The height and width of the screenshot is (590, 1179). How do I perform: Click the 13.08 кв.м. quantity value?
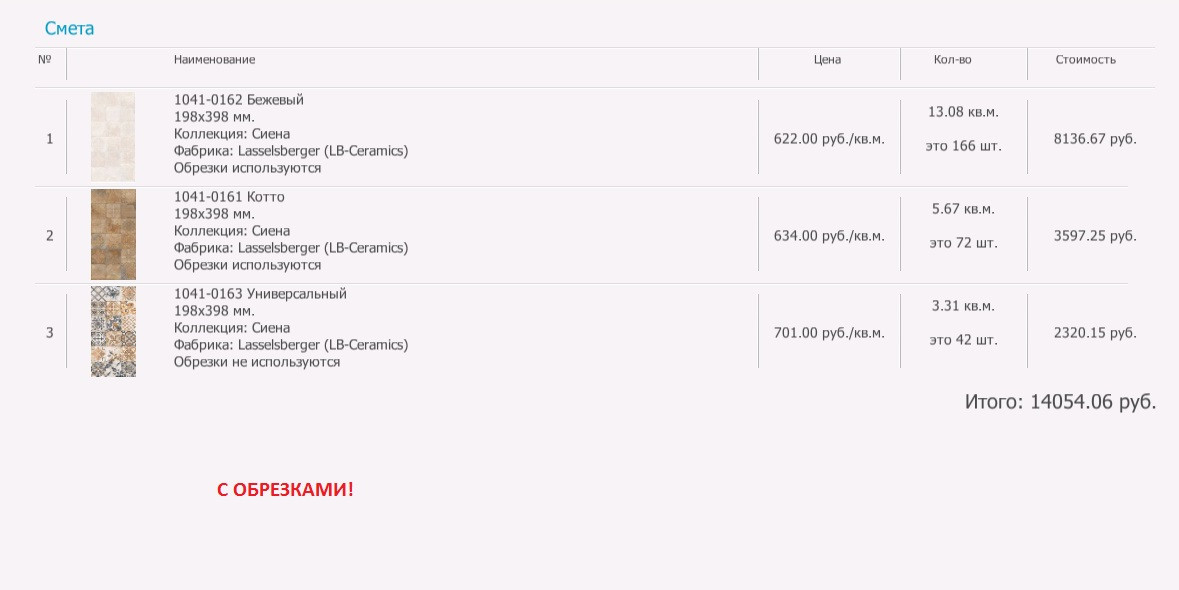[x=963, y=112]
